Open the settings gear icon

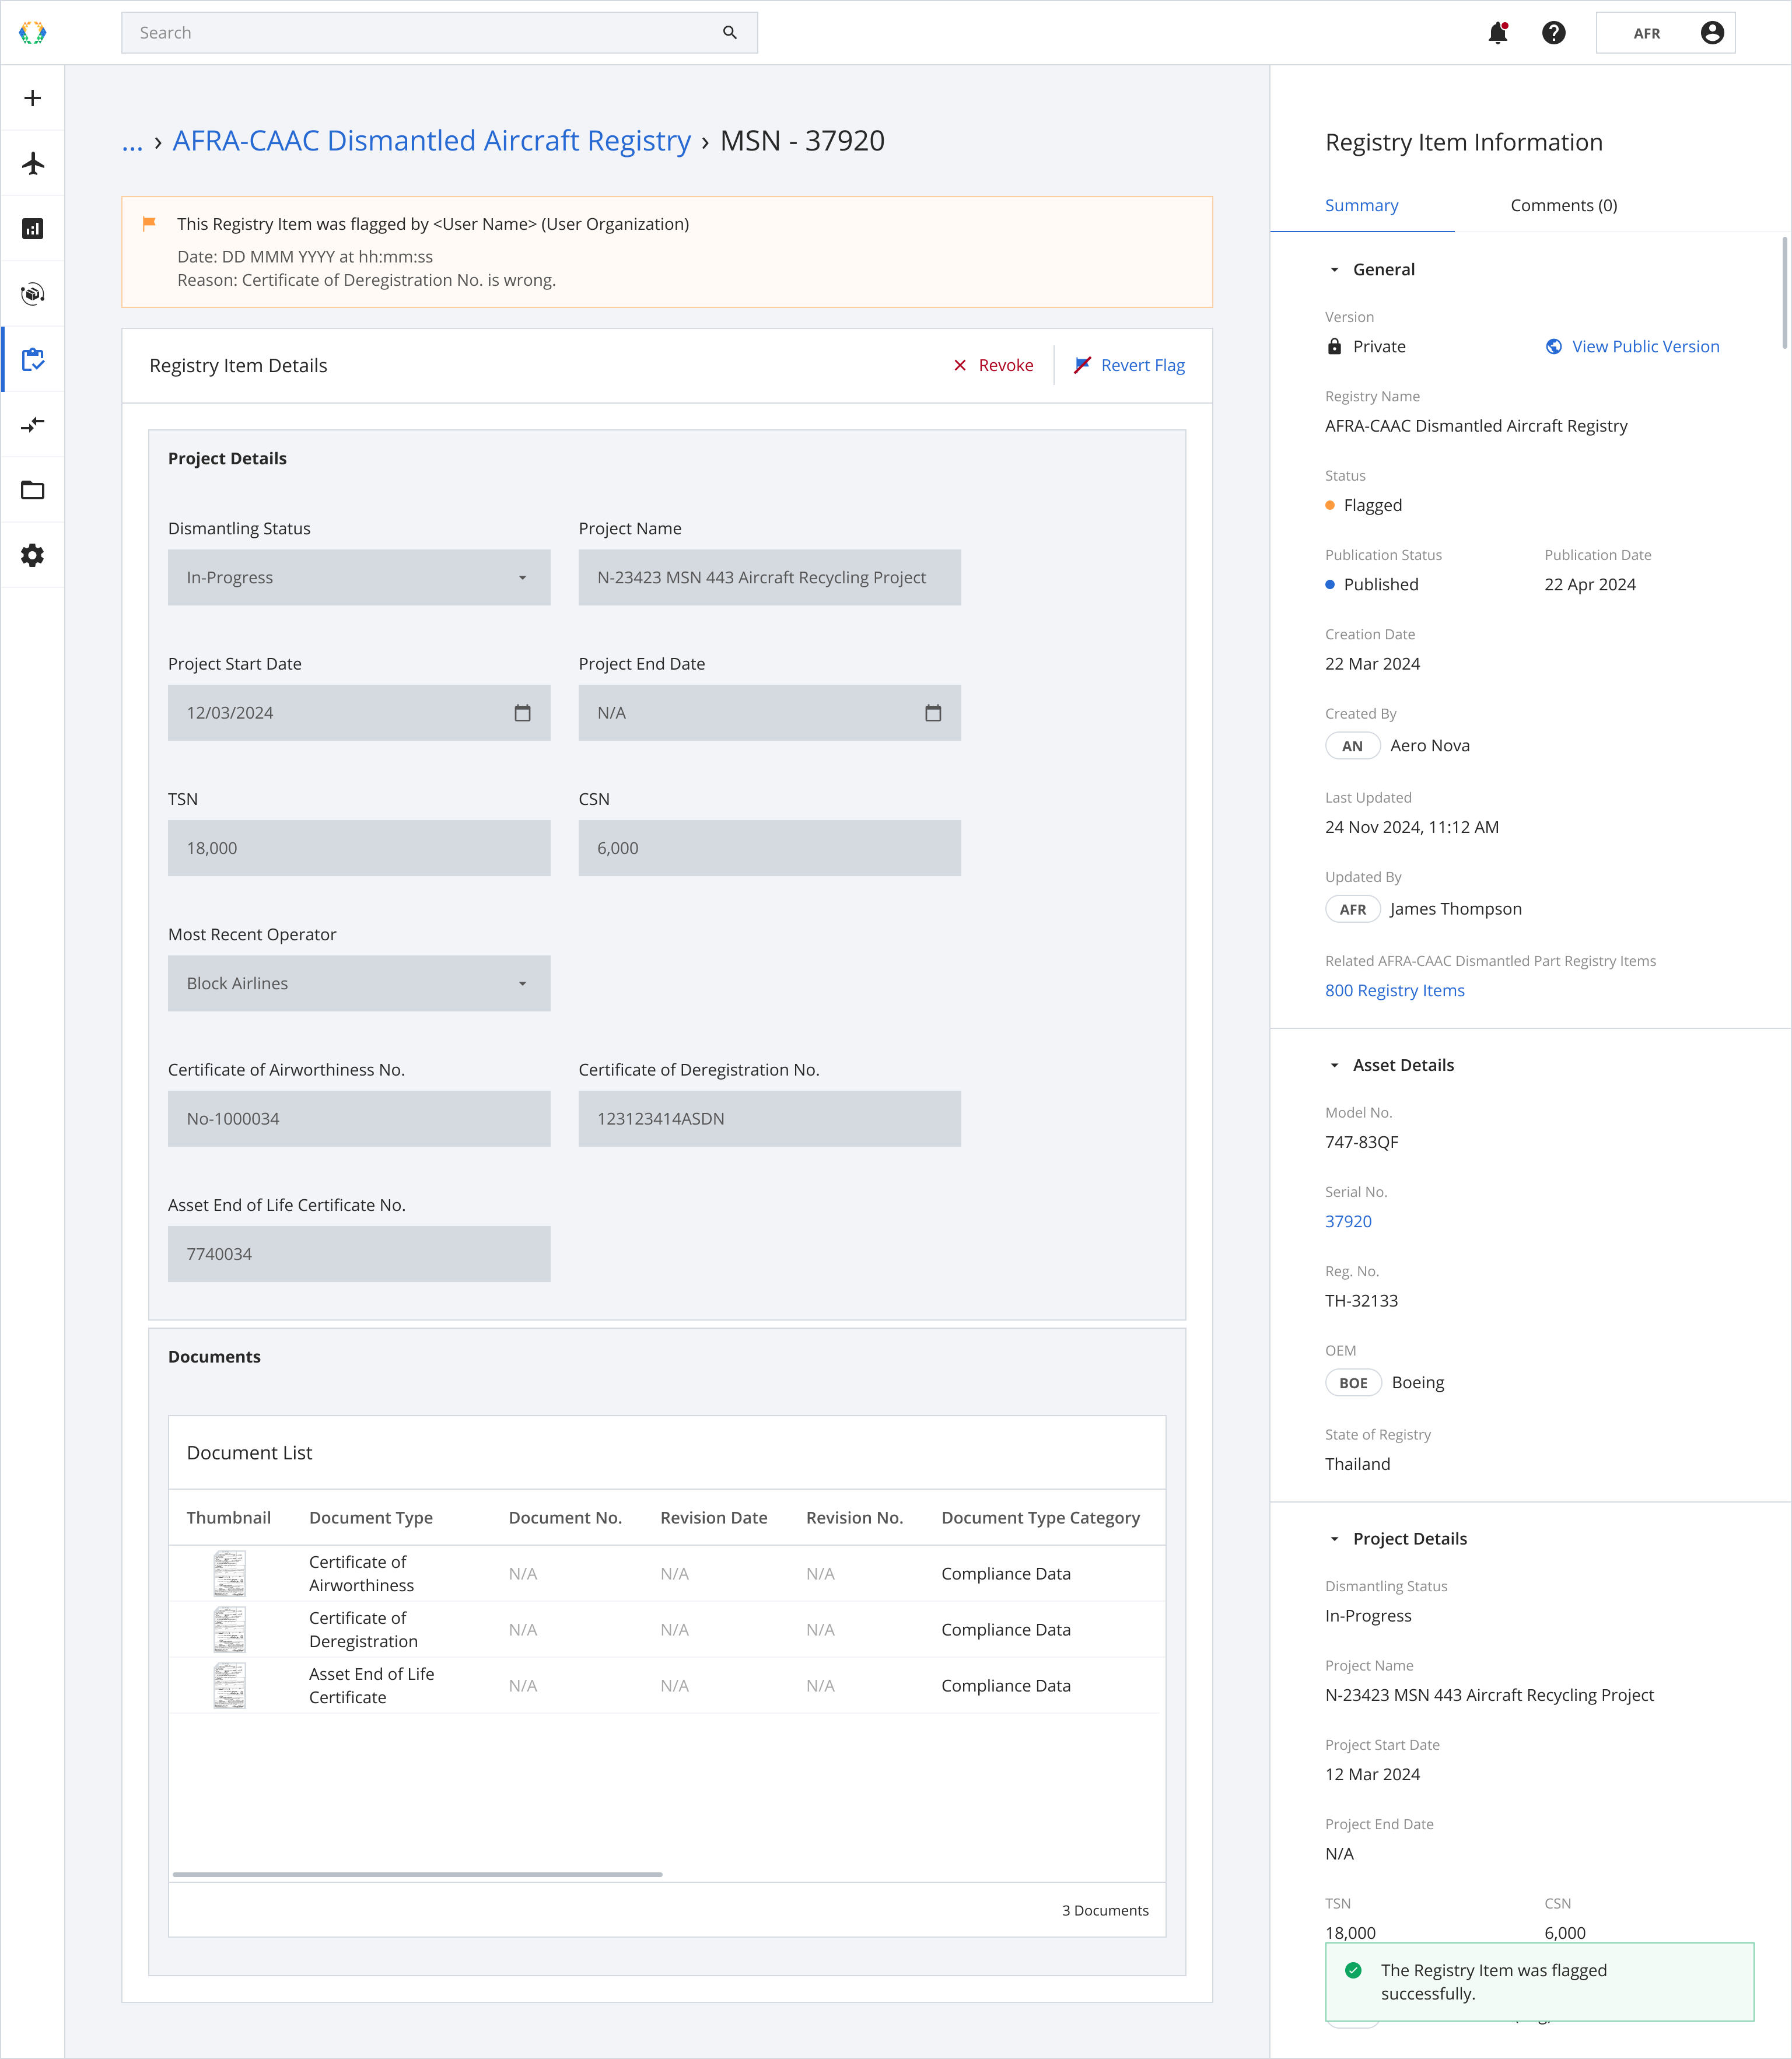33,555
